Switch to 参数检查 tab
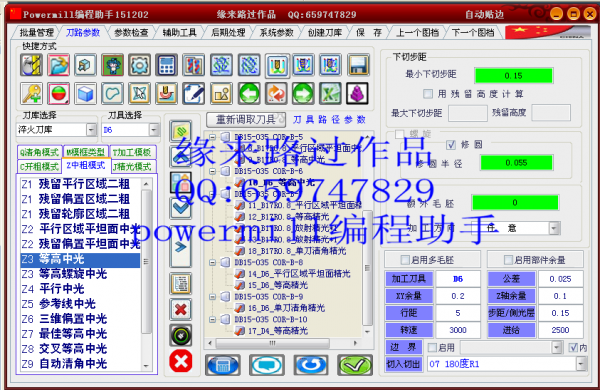The width and height of the screenshot is (600, 390). 131,33
